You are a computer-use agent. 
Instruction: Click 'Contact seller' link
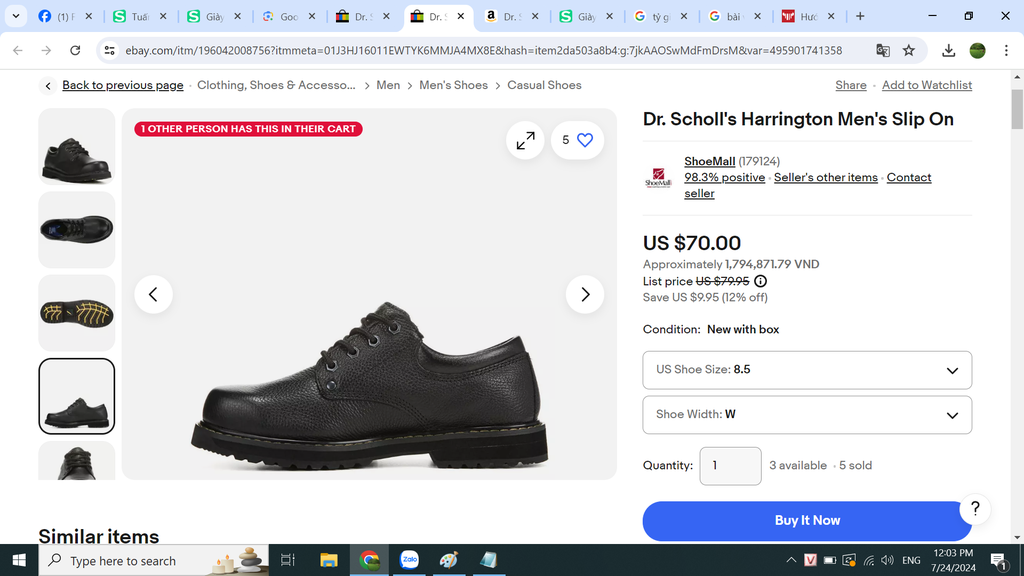tap(909, 178)
